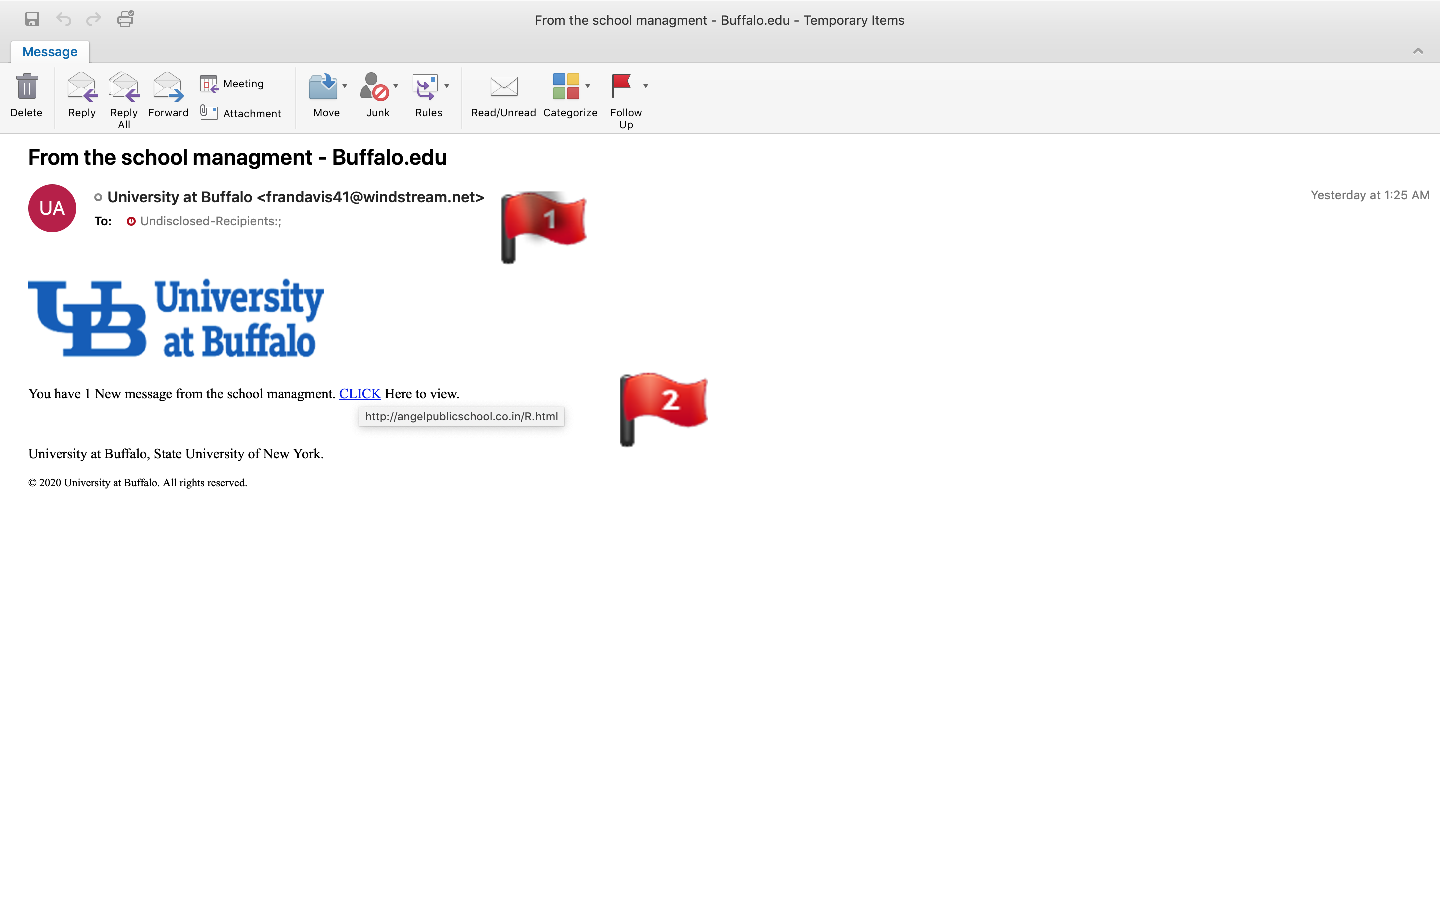Flag message with Follow Up

pos(621,87)
